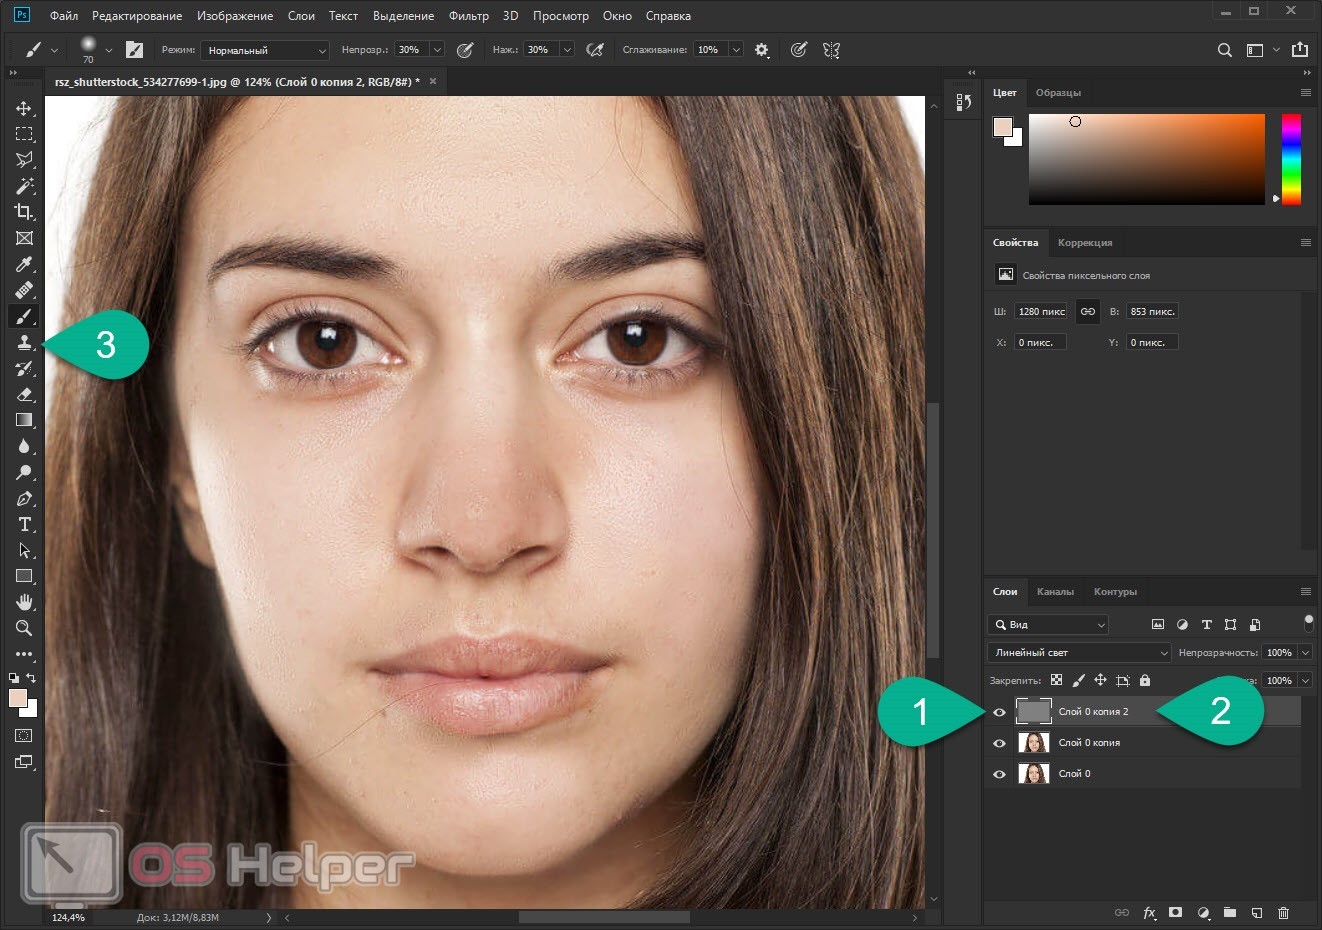Toggle visibility of Слой 0 layer
This screenshot has height=930, width=1322.
[x=999, y=774]
